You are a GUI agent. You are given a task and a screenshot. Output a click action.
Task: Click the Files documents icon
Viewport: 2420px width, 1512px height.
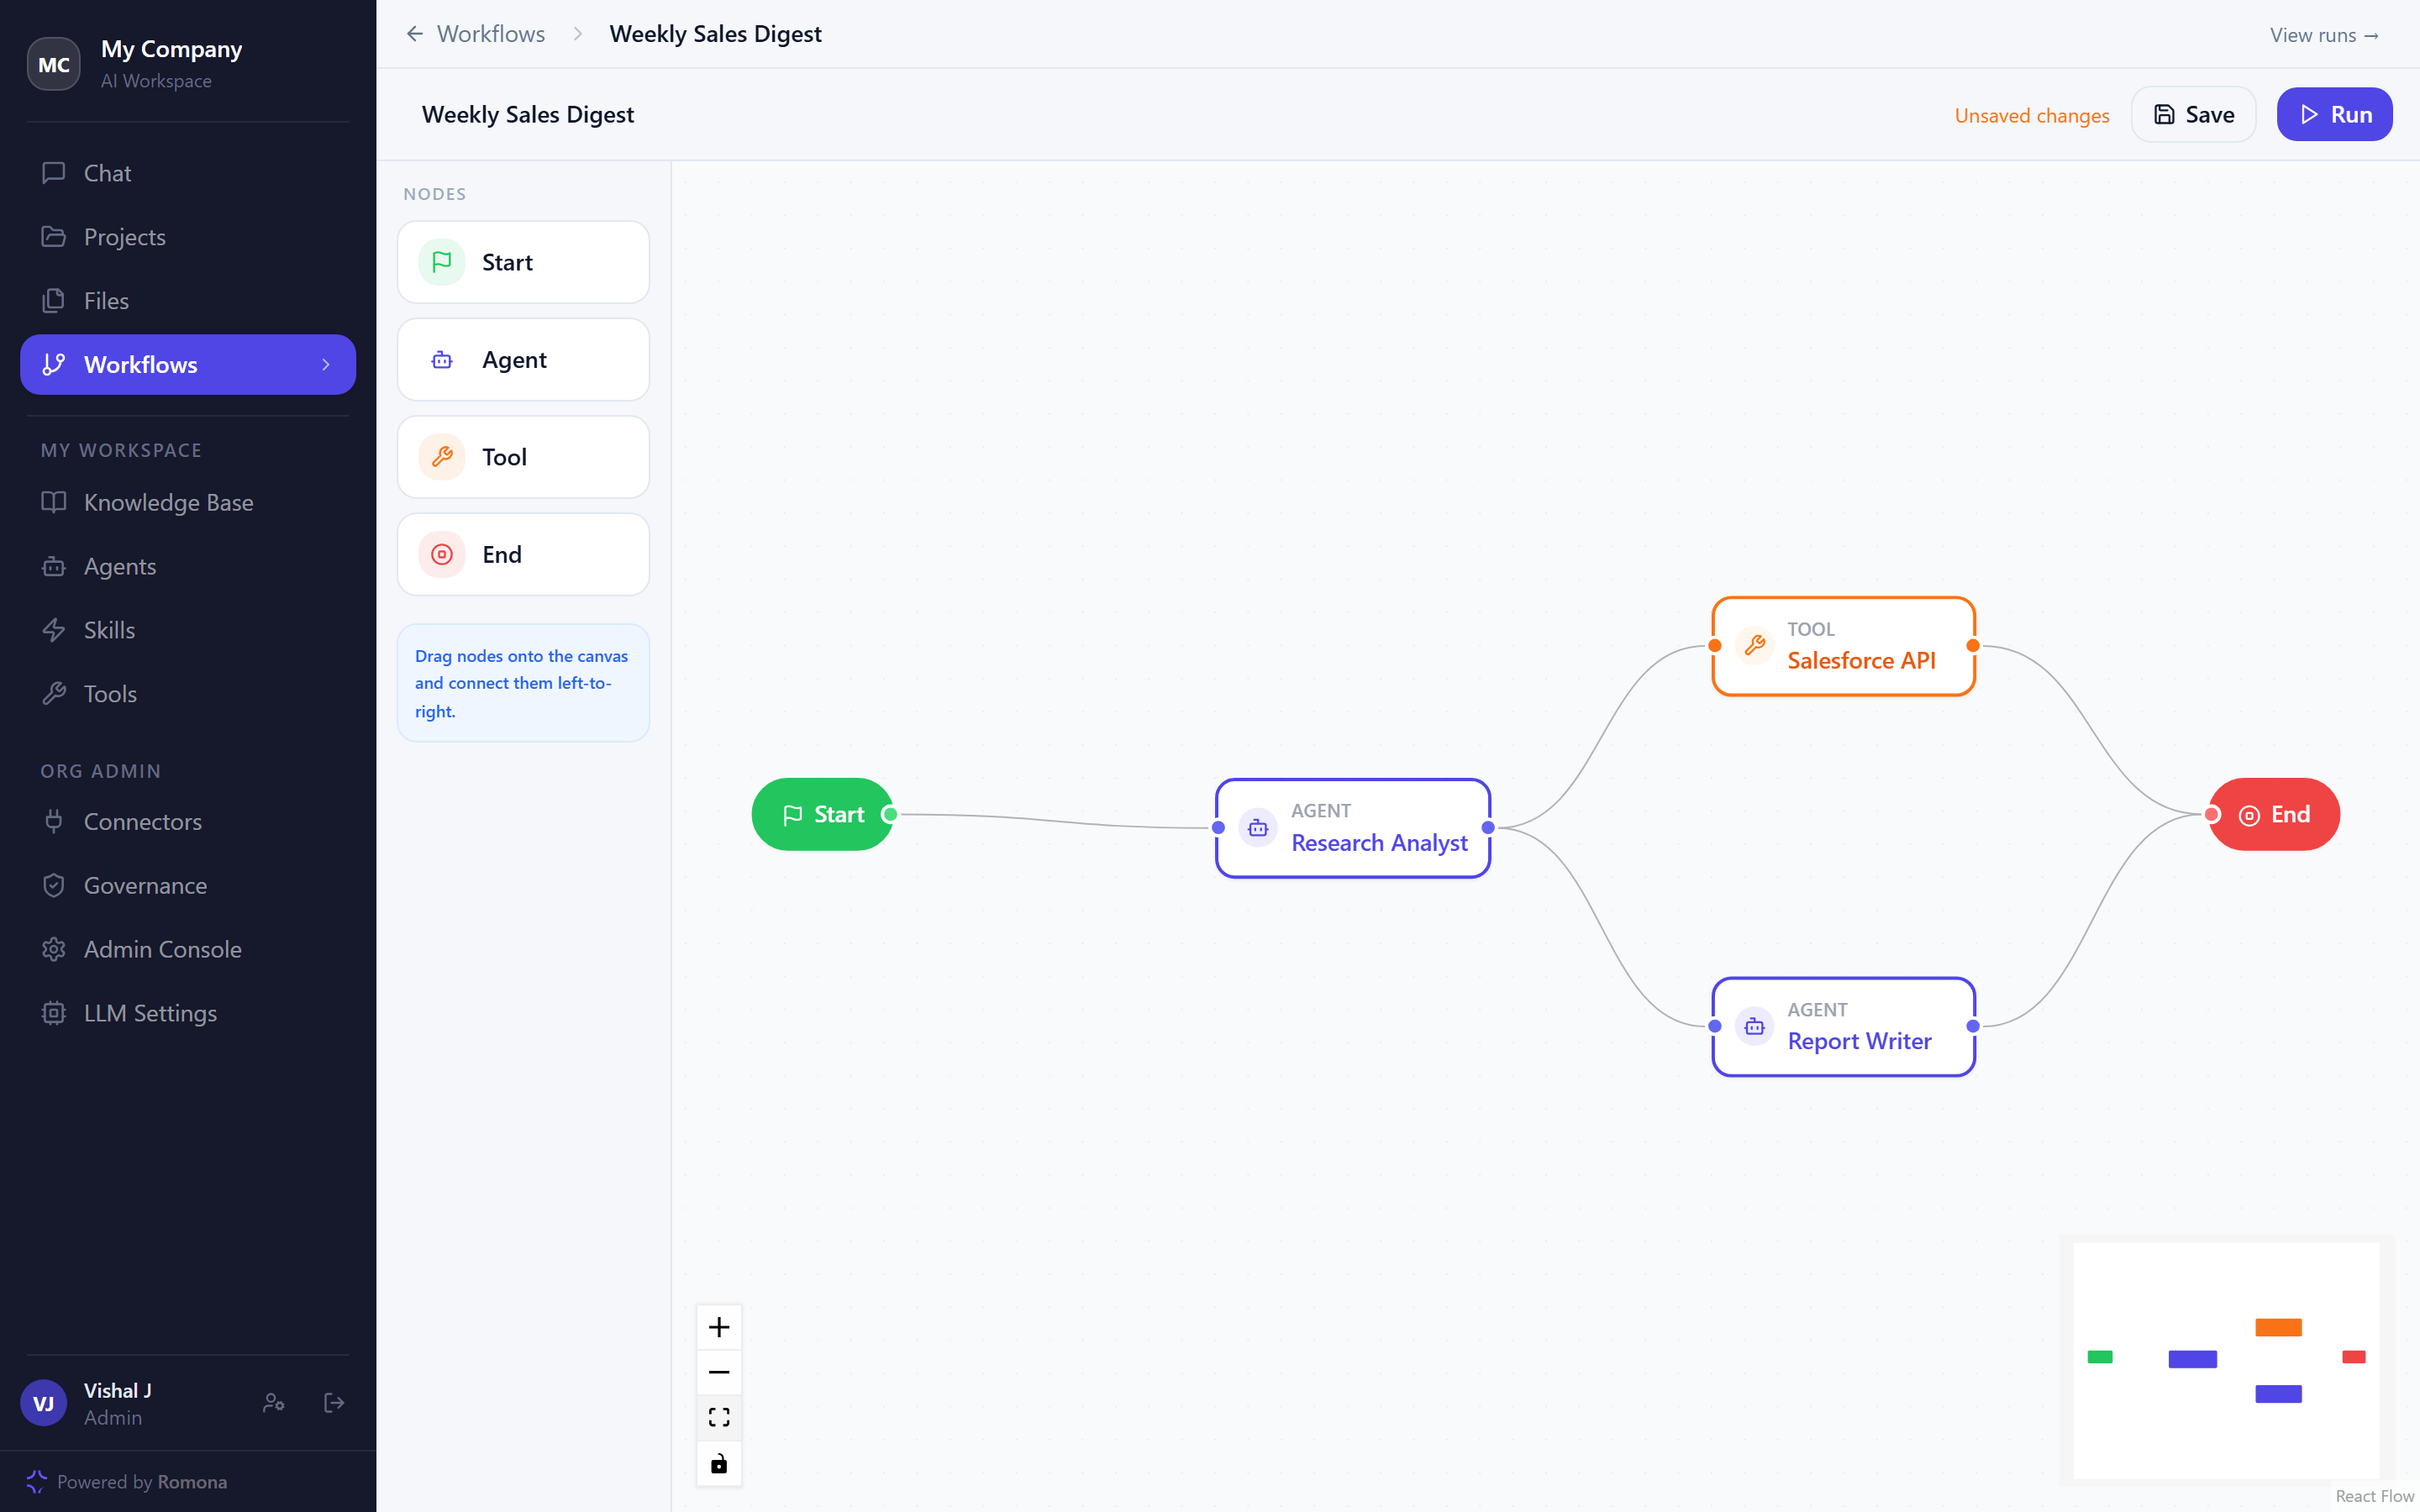click(x=54, y=301)
